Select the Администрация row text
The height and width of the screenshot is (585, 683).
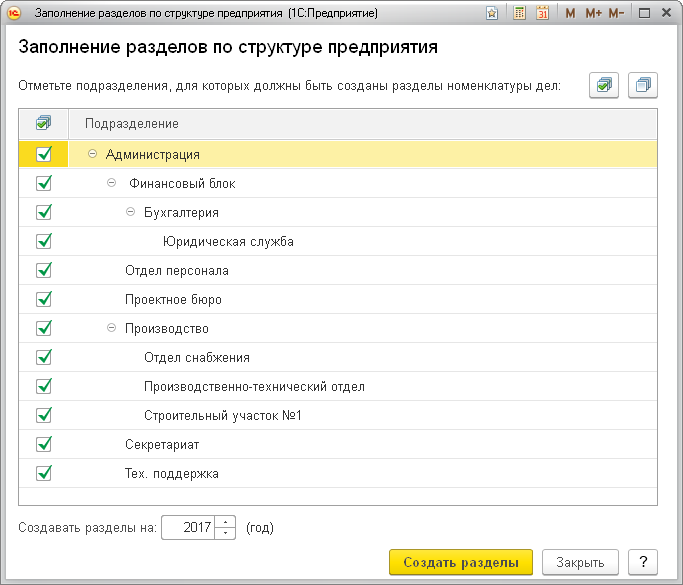[152, 155]
